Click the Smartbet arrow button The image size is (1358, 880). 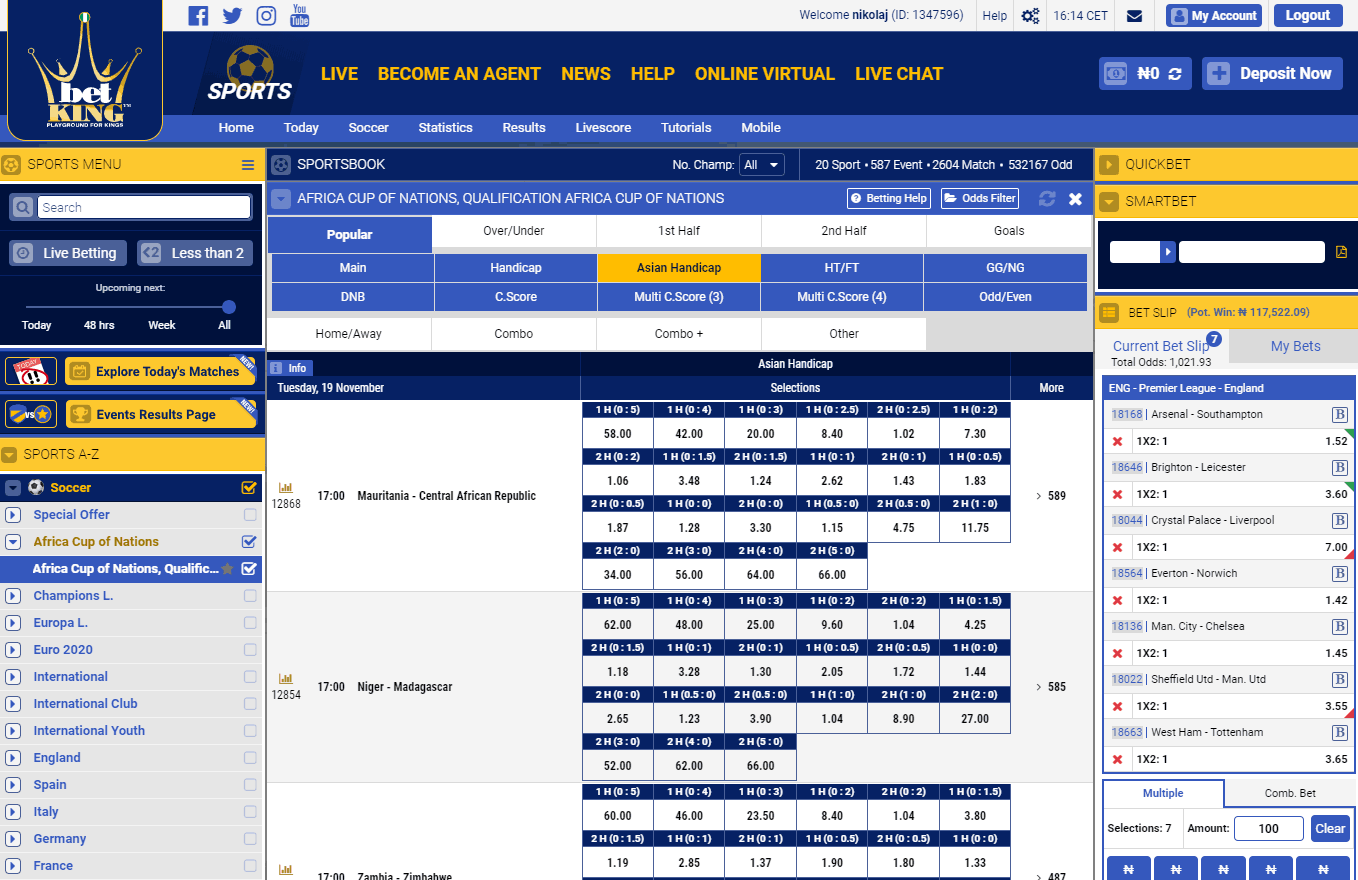click(x=1167, y=252)
